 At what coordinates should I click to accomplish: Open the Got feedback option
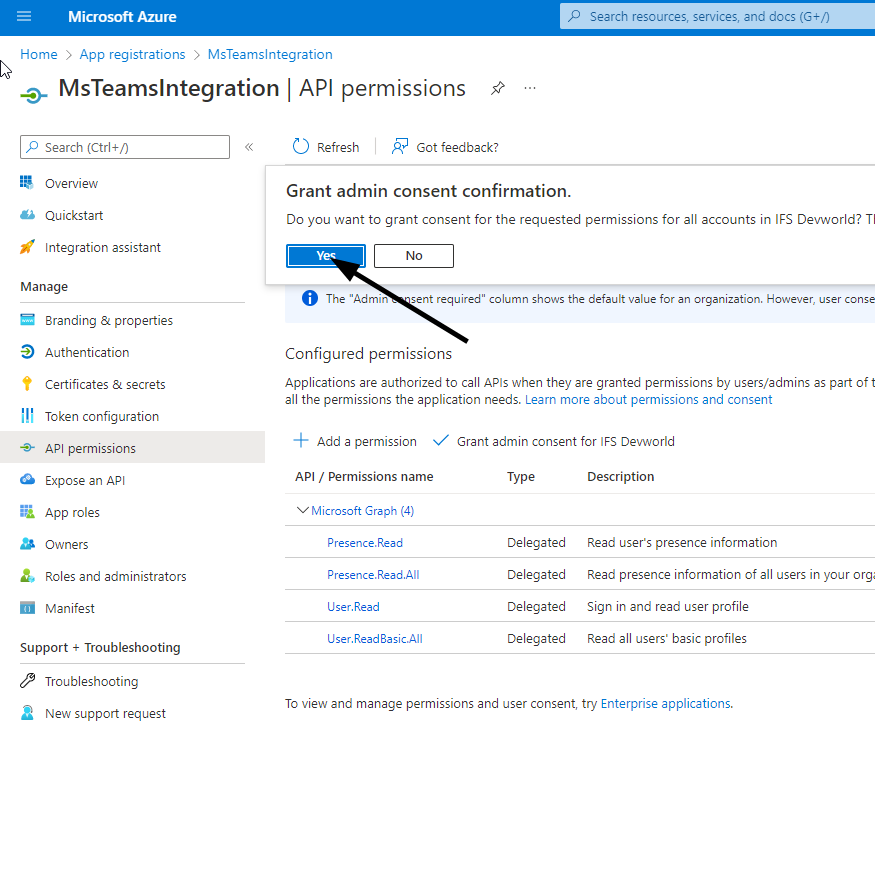point(444,147)
